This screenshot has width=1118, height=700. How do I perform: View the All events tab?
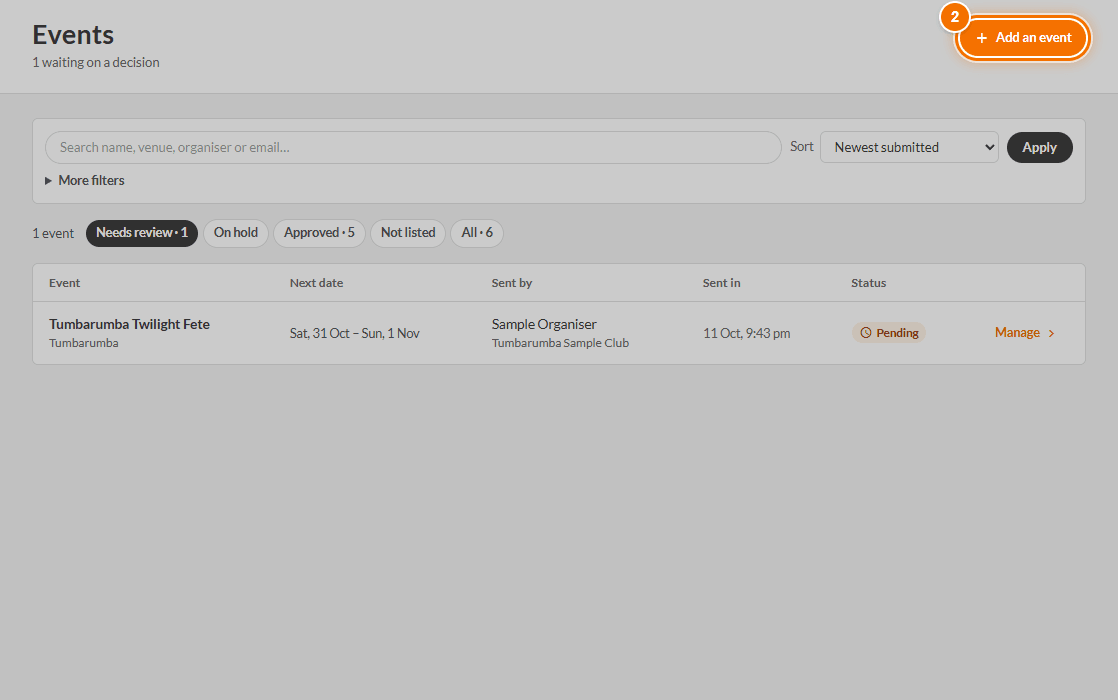477,233
